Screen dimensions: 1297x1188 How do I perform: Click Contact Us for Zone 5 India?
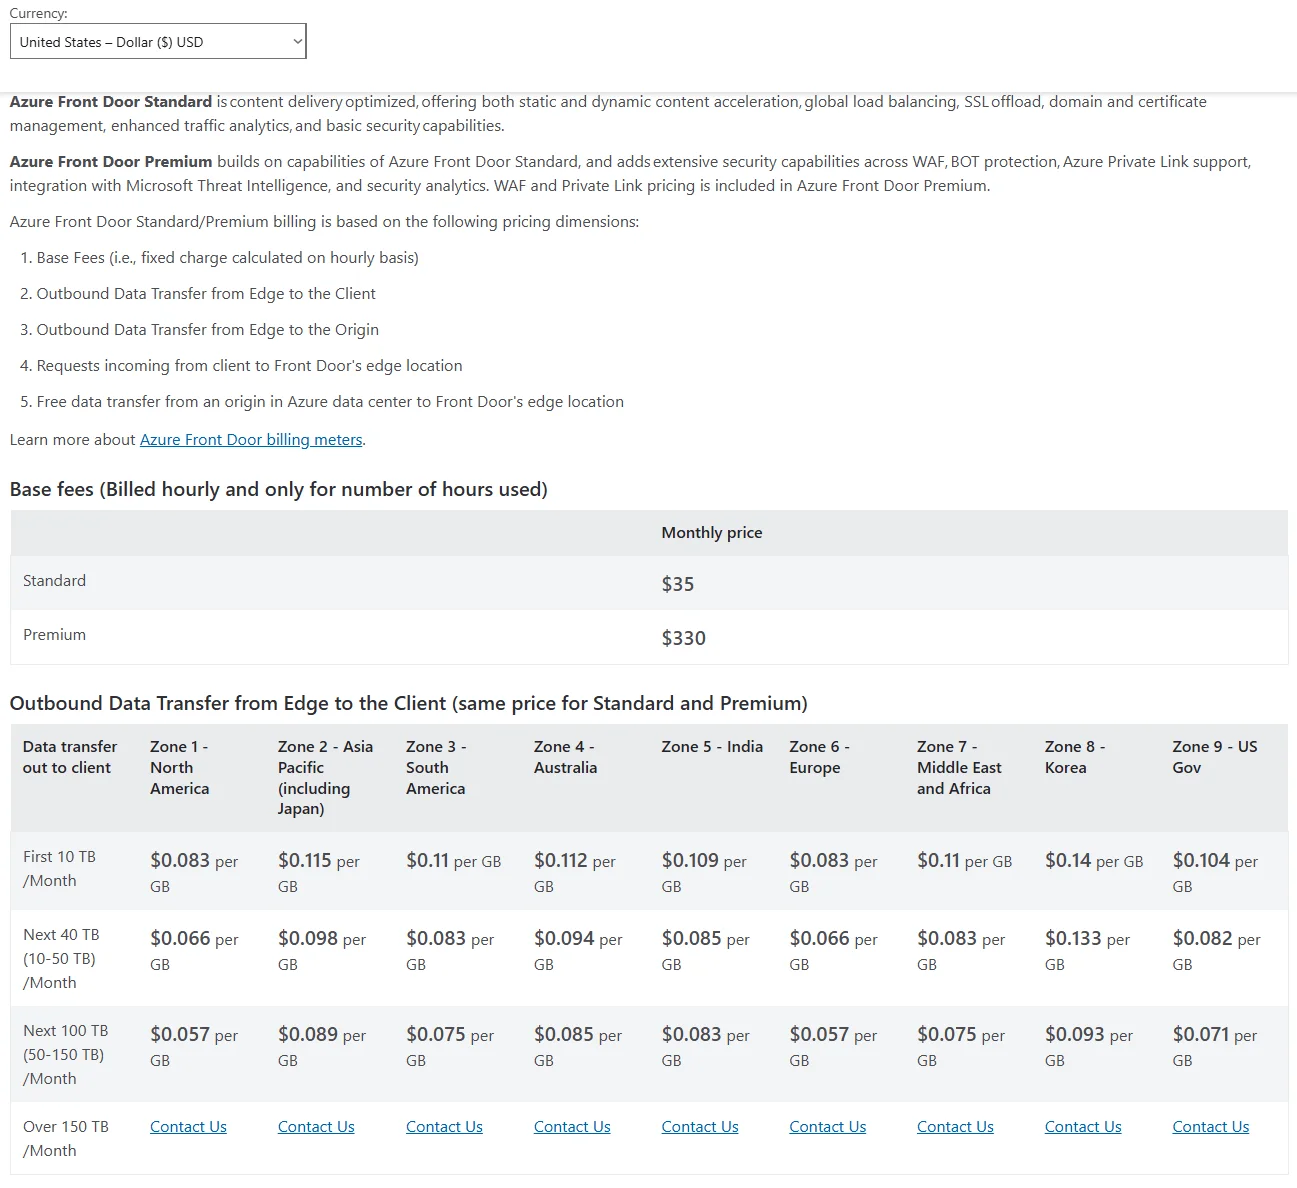tap(700, 1127)
